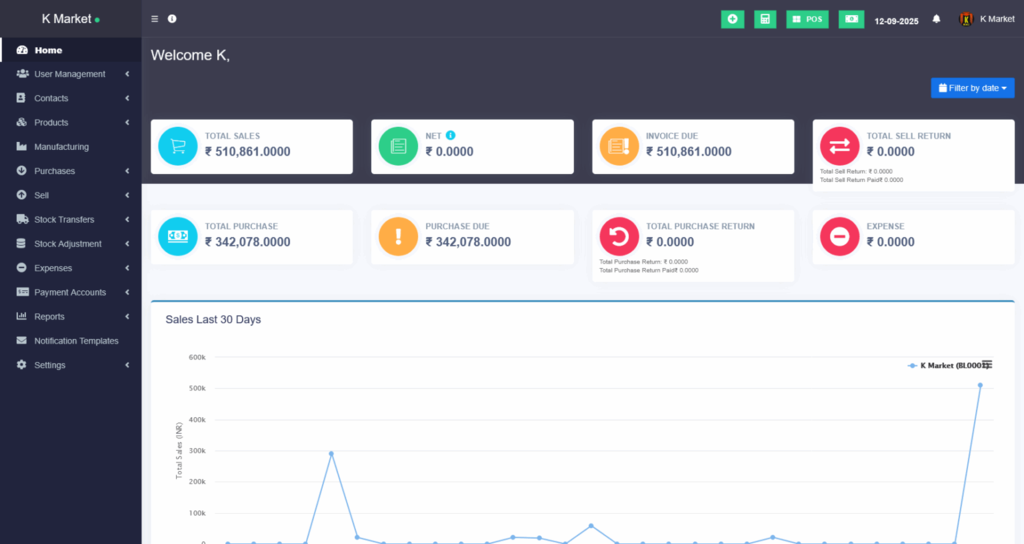Select Home in the sidebar
The height and width of the screenshot is (544, 1024).
coord(48,50)
